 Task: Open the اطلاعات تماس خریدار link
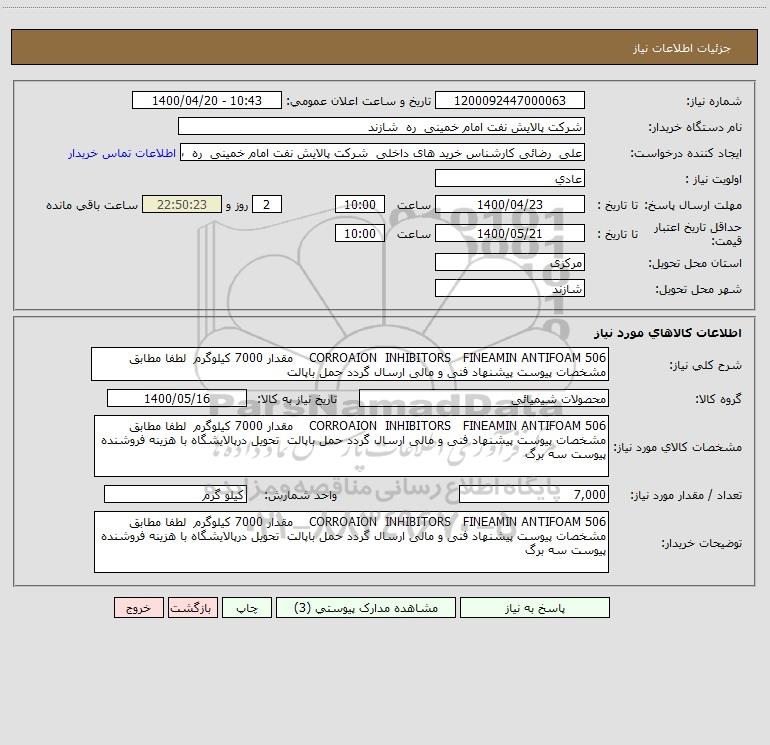coord(122,153)
